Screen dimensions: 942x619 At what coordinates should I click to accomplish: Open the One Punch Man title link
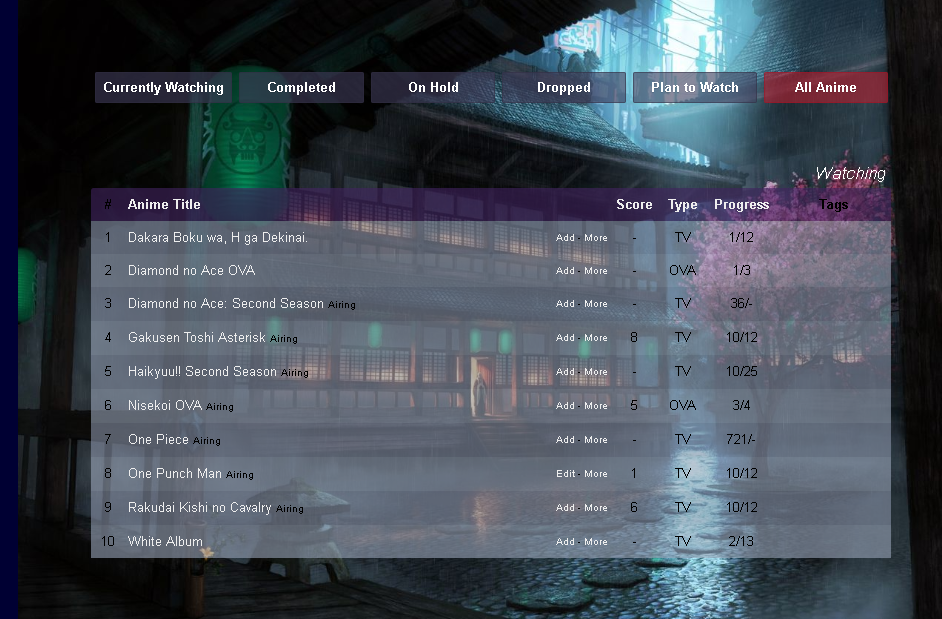(175, 474)
